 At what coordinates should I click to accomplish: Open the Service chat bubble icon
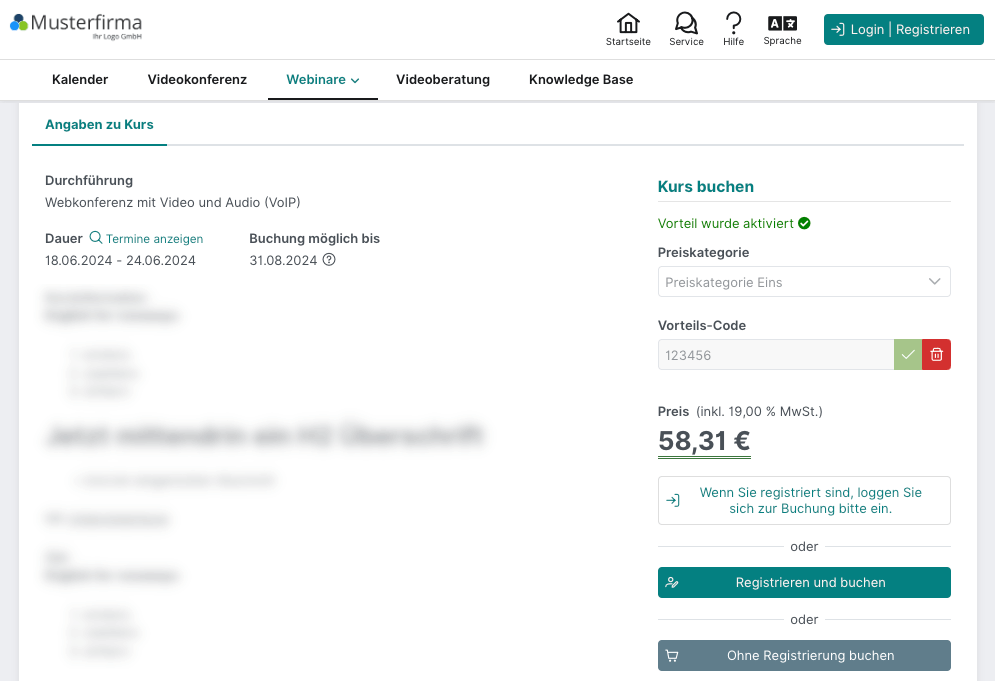[686, 21]
